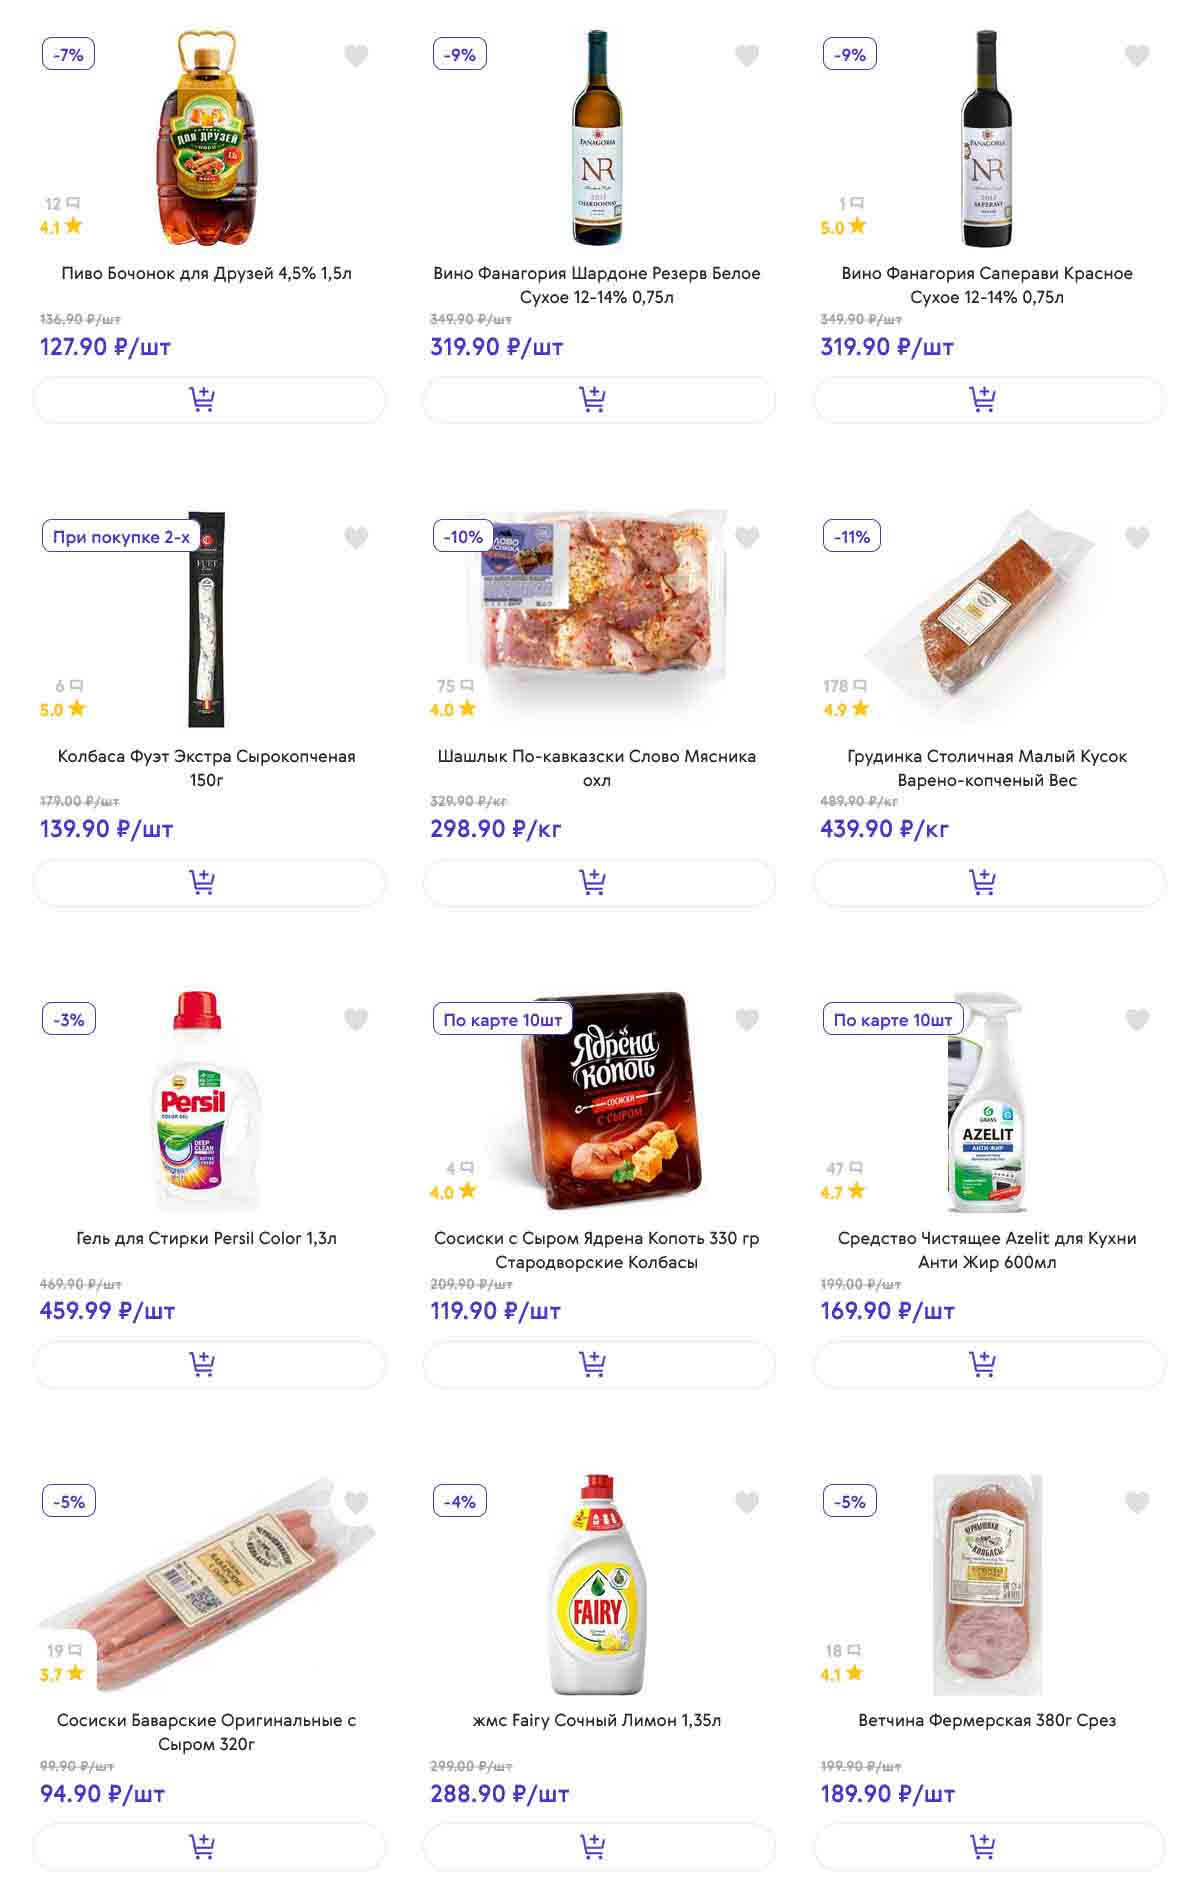1204x1898 pixels.
Task: Favorite the Фанагория Саперави wine
Action: pyautogui.click(x=1137, y=56)
